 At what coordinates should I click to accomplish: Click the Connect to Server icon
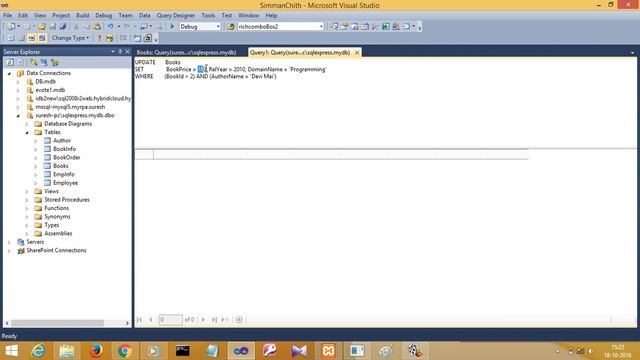[44, 62]
